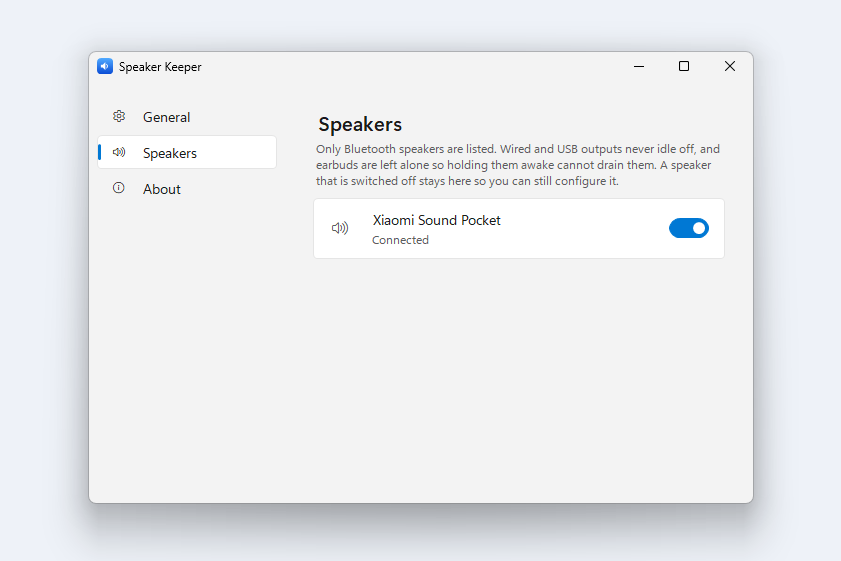This screenshot has height=561, width=841.
Task: Open the General settings page
Action: tap(187, 117)
